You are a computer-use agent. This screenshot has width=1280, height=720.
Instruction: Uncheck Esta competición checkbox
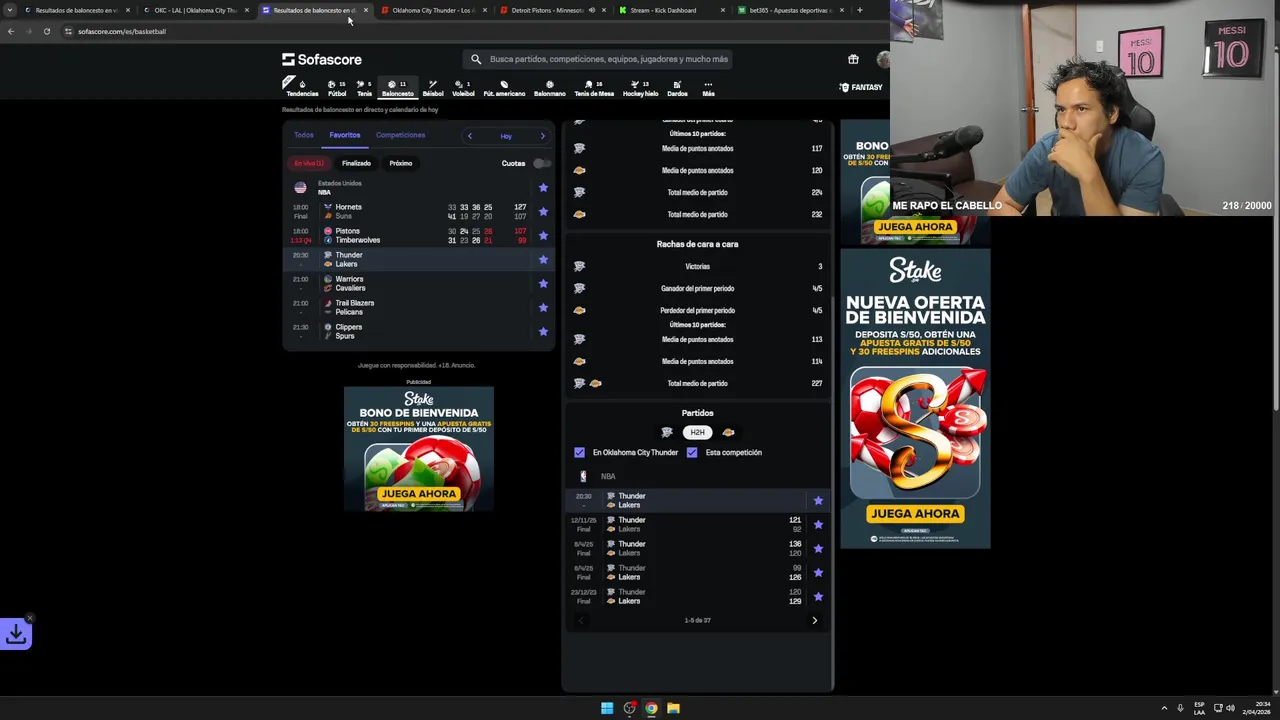pos(692,452)
